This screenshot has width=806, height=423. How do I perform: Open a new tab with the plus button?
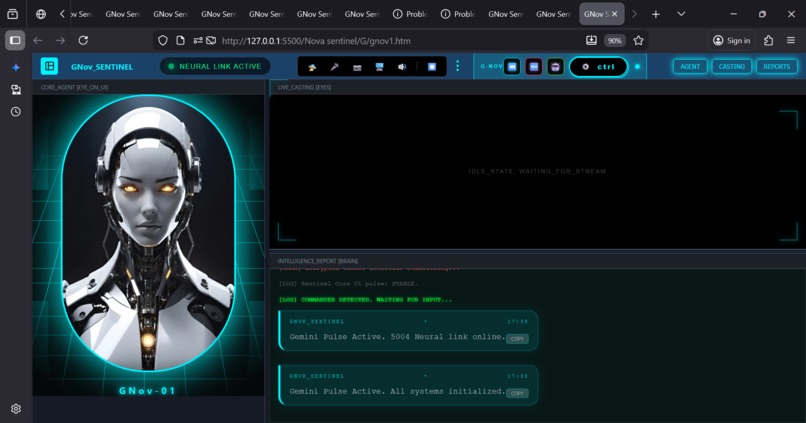655,14
